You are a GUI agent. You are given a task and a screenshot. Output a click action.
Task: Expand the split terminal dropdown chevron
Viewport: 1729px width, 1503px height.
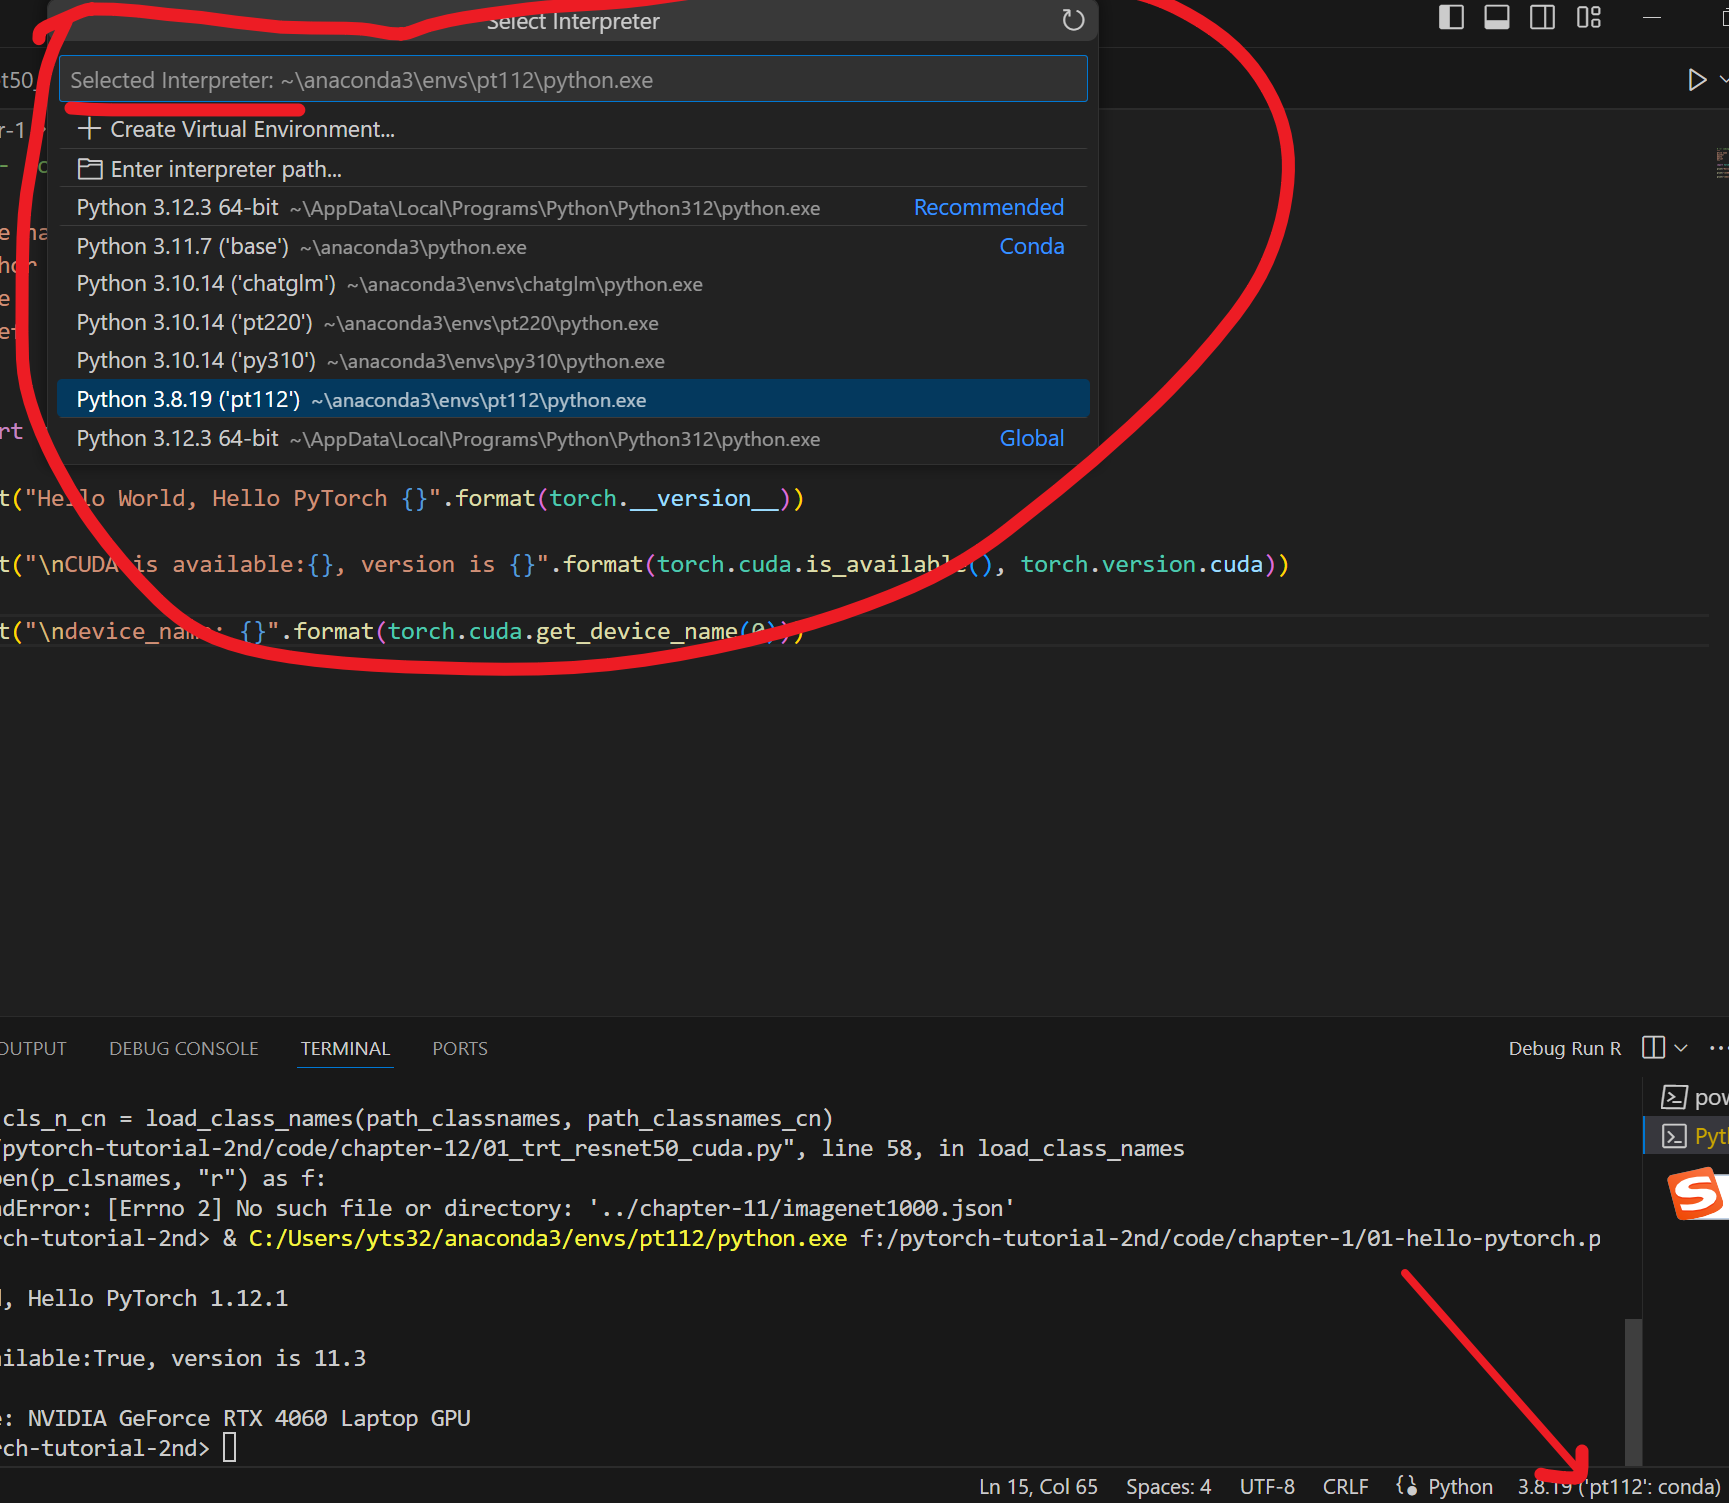1681,1048
